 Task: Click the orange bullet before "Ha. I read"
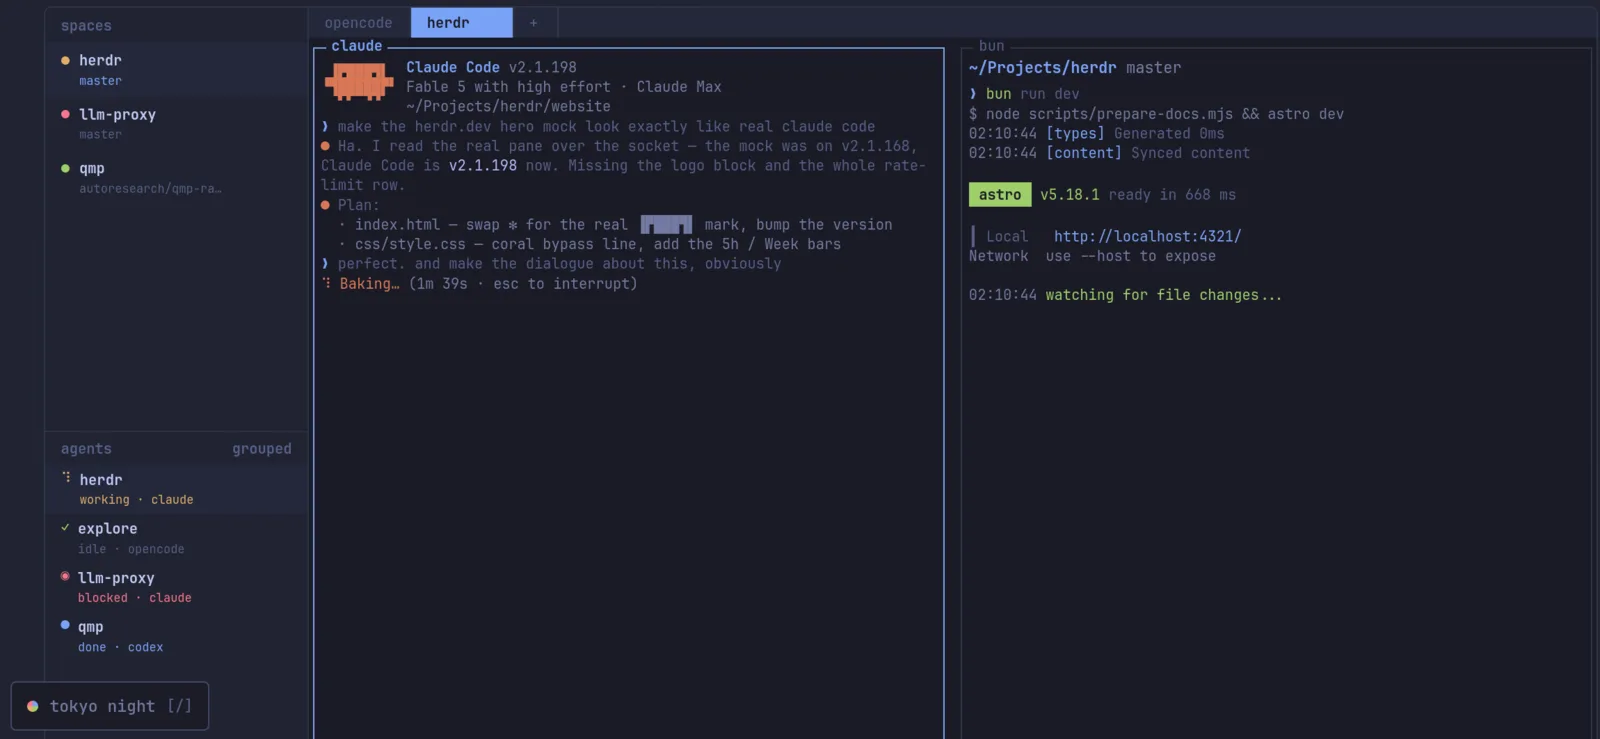click(325, 146)
